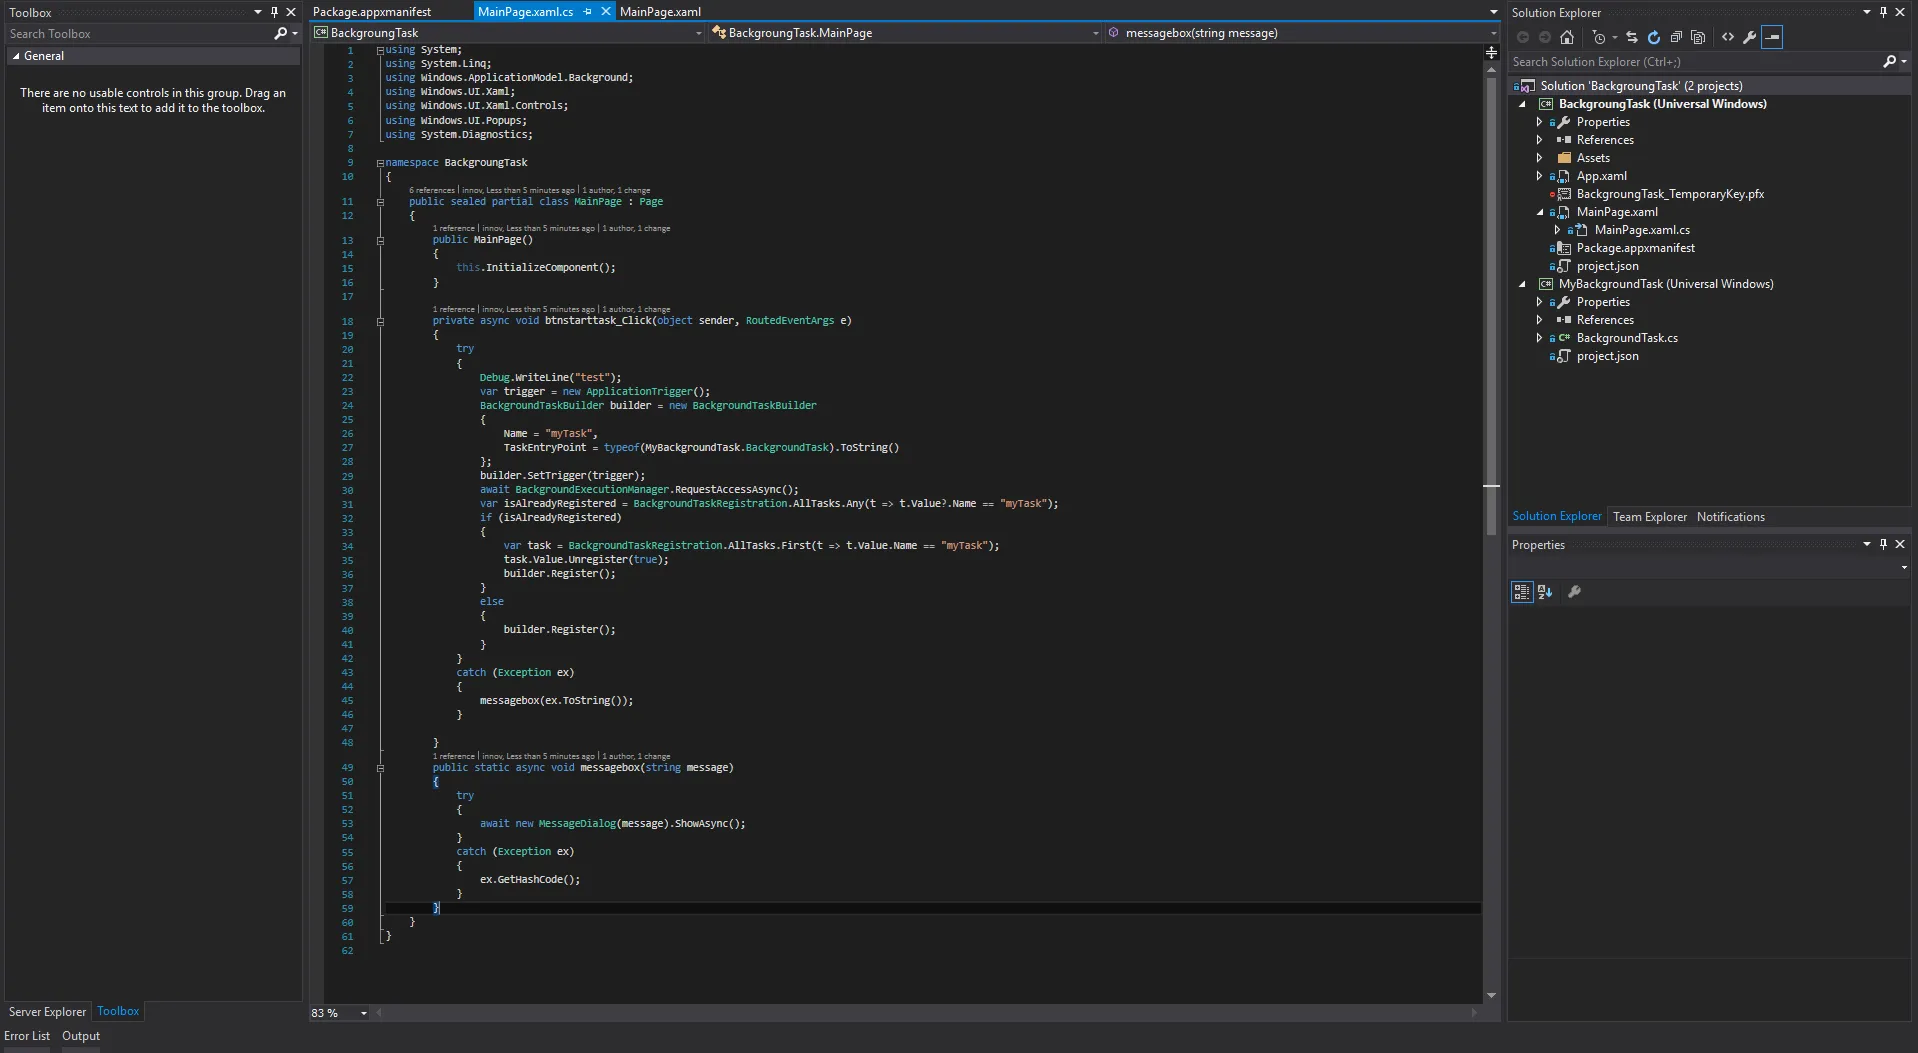Open the Team Explorer tab
Viewport: 1918px width, 1053px height.
[1649, 517]
